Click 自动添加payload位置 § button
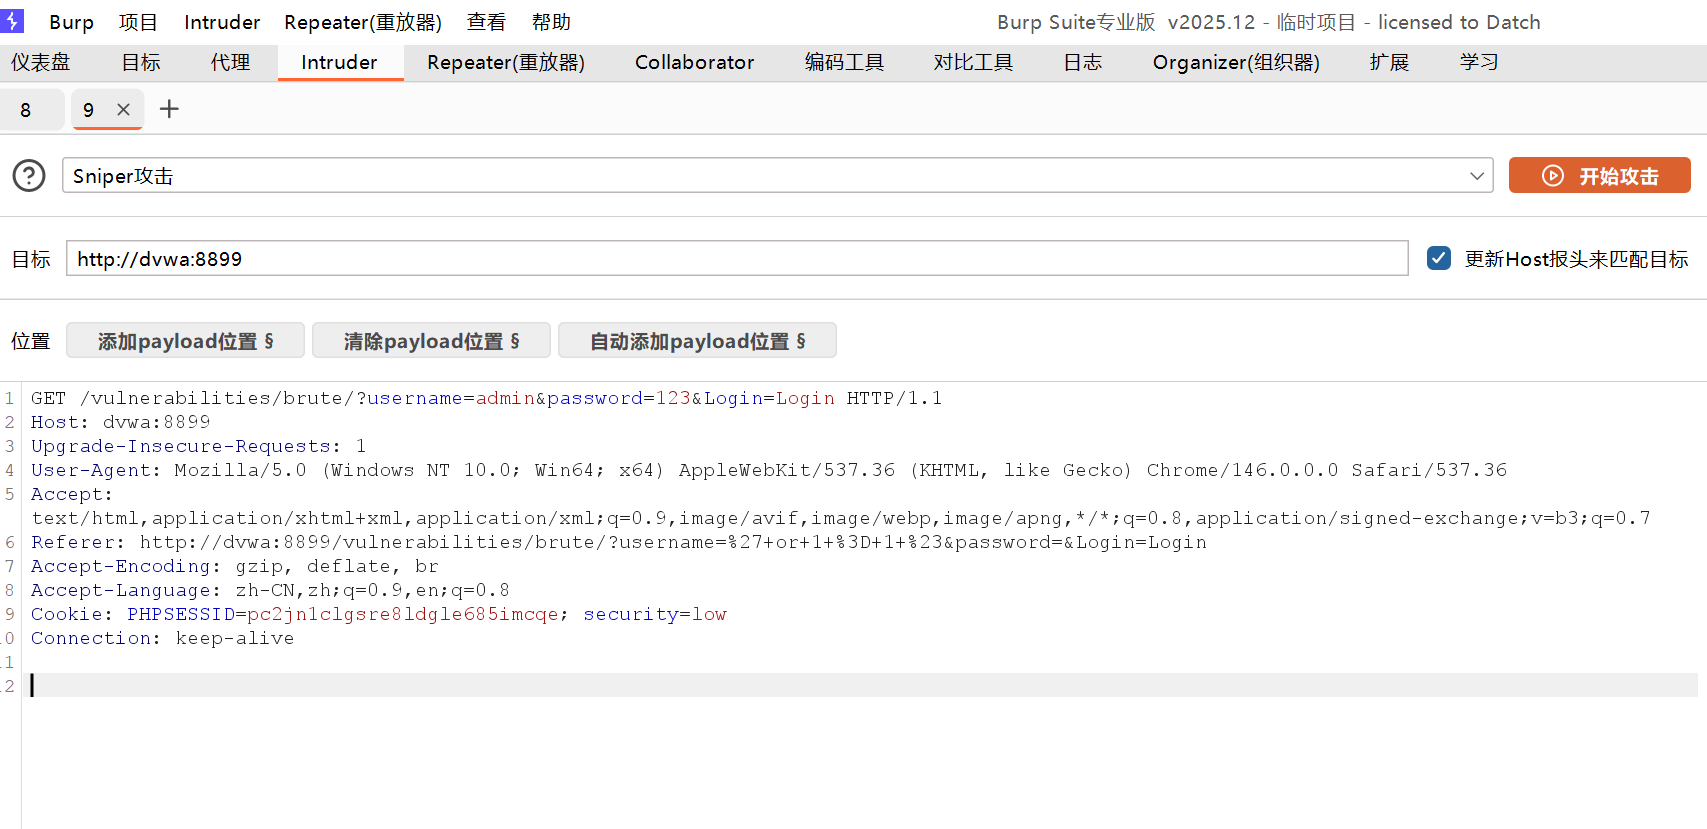Screen dimensions: 1707x829 coord(697,341)
